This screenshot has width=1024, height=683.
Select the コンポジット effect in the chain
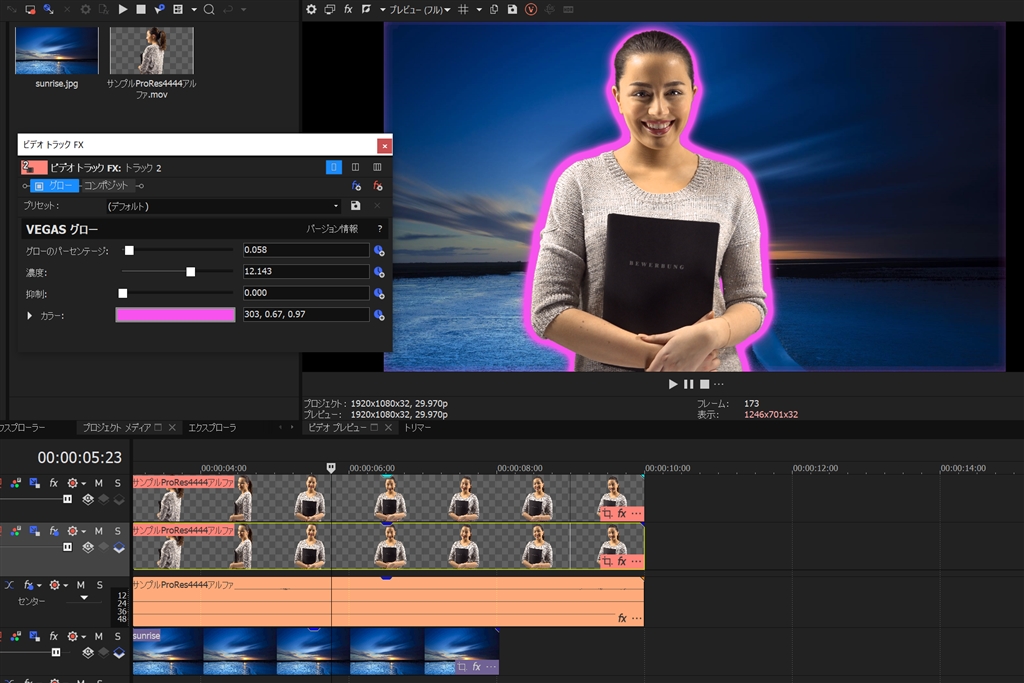click(x=105, y=186)
